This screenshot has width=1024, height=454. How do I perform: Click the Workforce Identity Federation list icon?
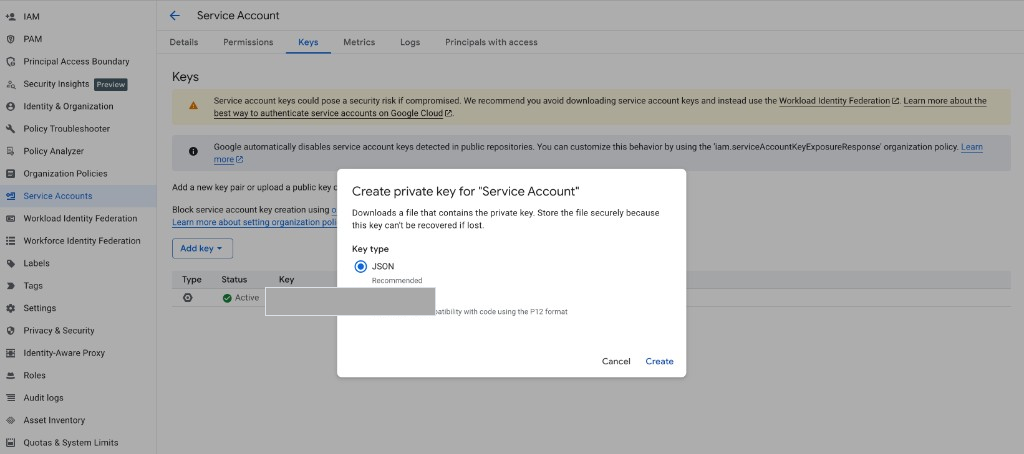pyautogui.click(x=10, y=241)
